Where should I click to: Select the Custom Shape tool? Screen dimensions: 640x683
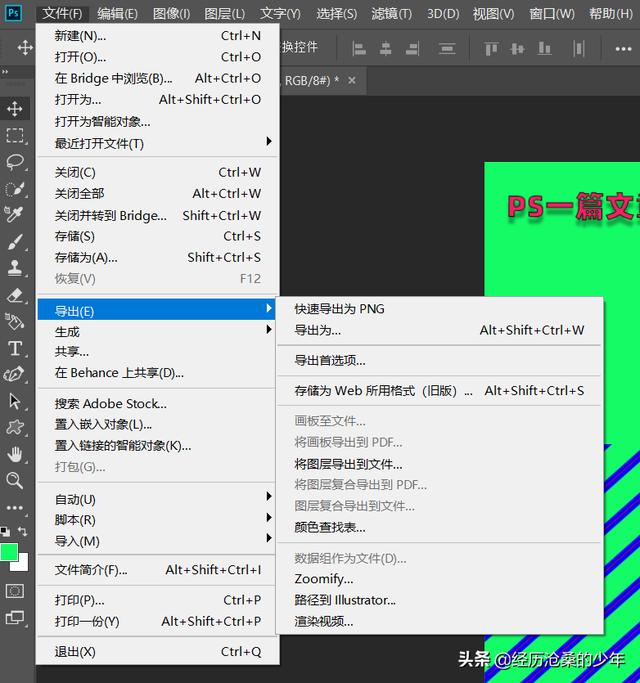(15, 427)
